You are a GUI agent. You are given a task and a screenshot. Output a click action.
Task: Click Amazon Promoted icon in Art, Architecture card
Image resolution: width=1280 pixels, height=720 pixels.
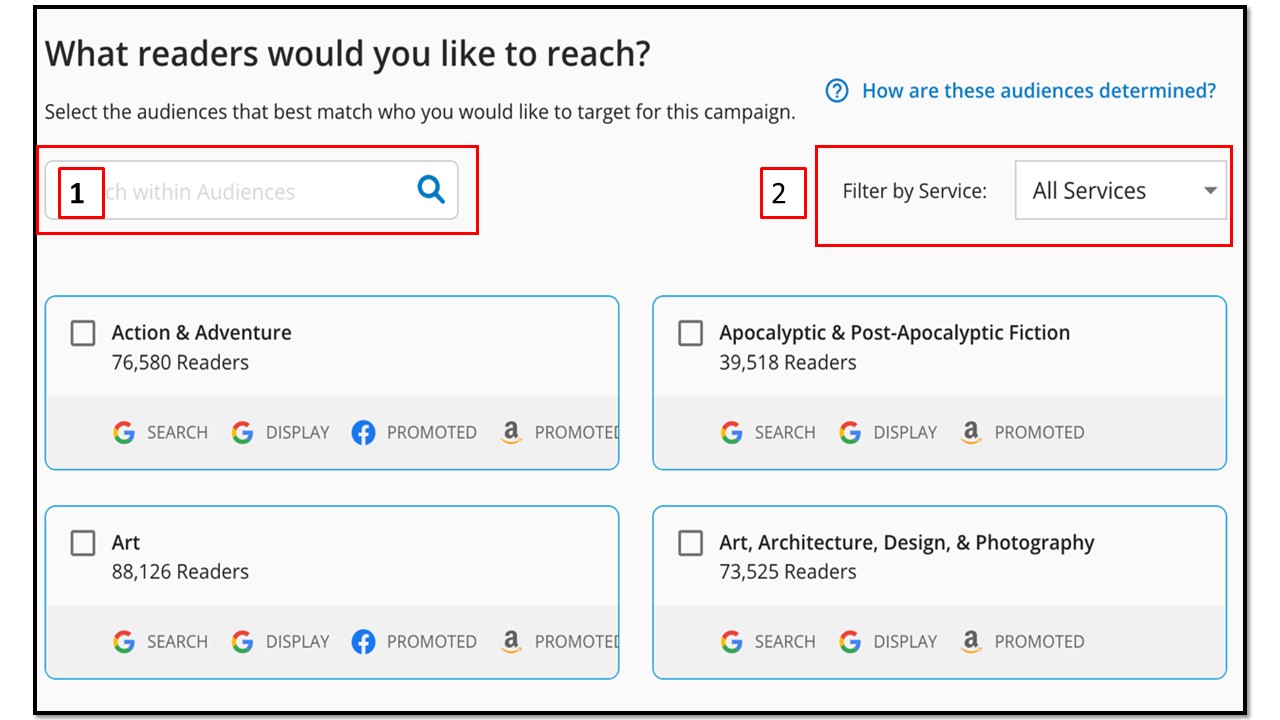pos(971,642)
